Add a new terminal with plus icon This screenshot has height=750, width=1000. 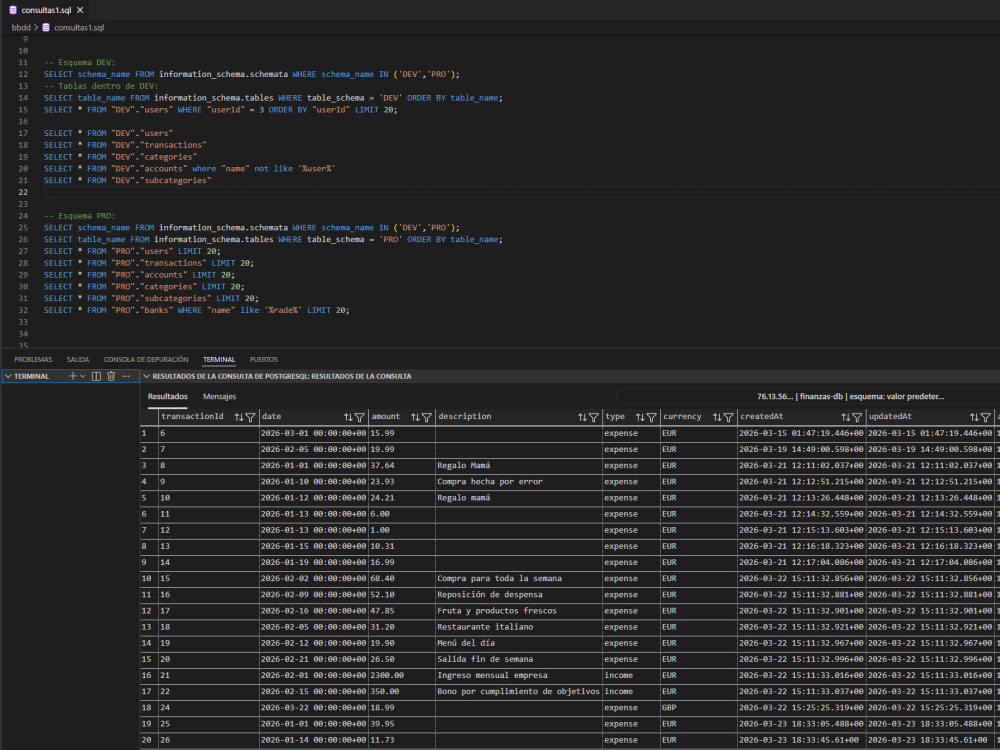pyautogui.click(x=73, y=376)
